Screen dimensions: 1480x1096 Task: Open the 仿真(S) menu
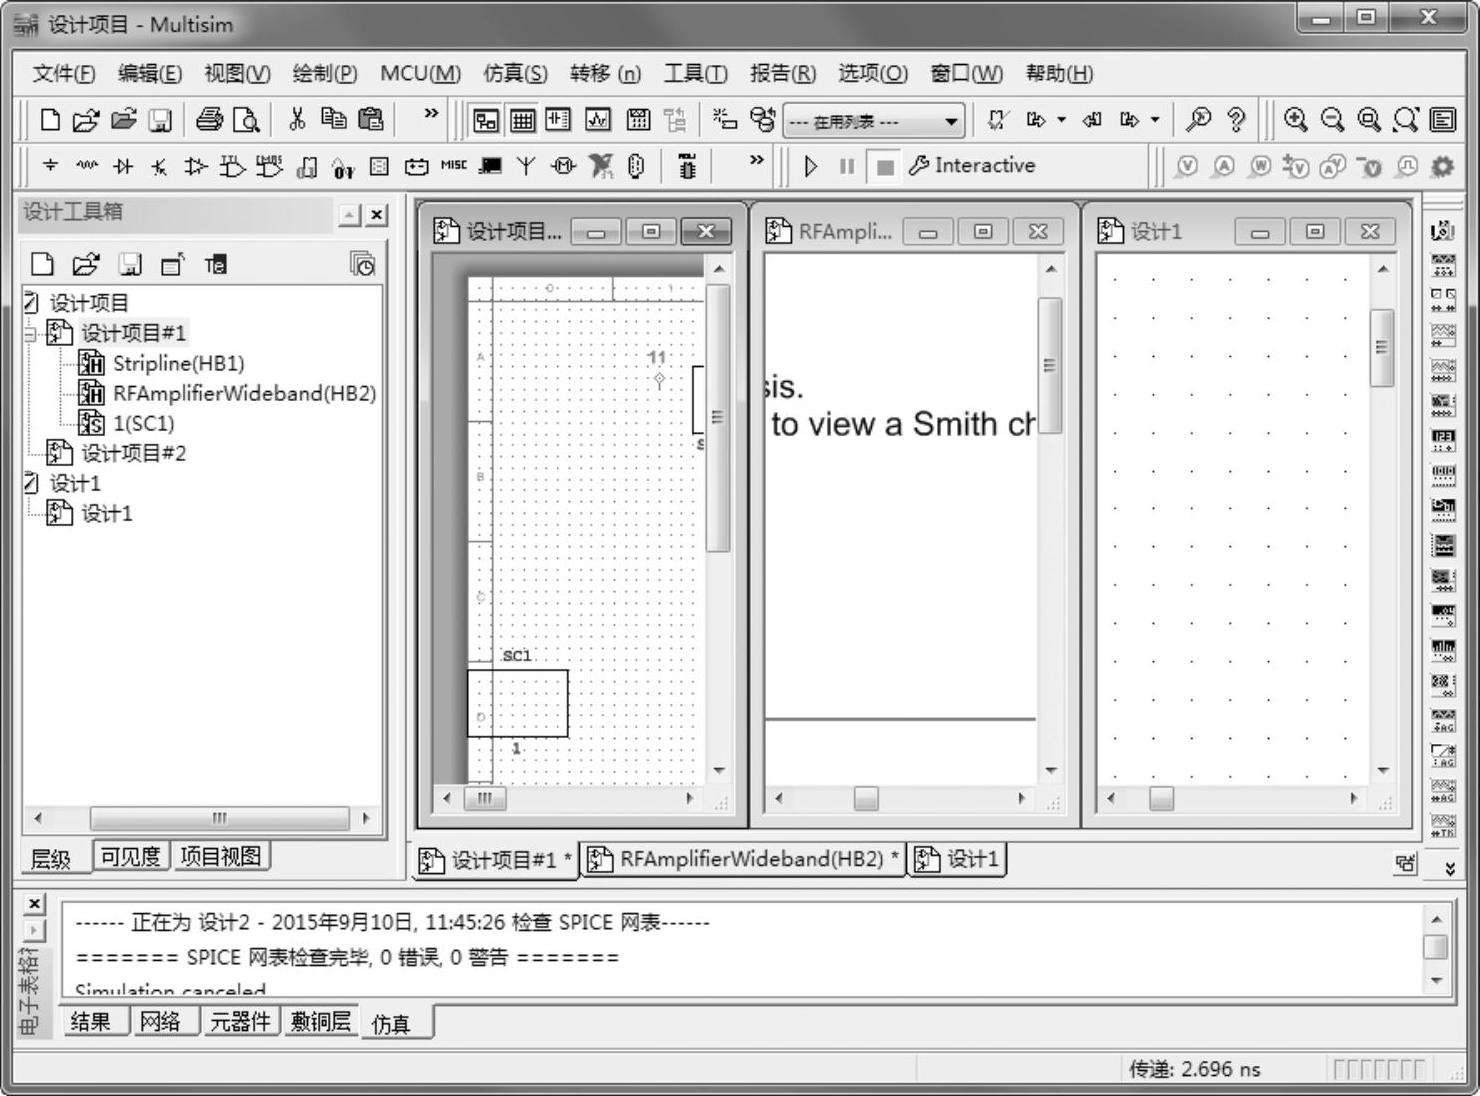tap(515, 73)
